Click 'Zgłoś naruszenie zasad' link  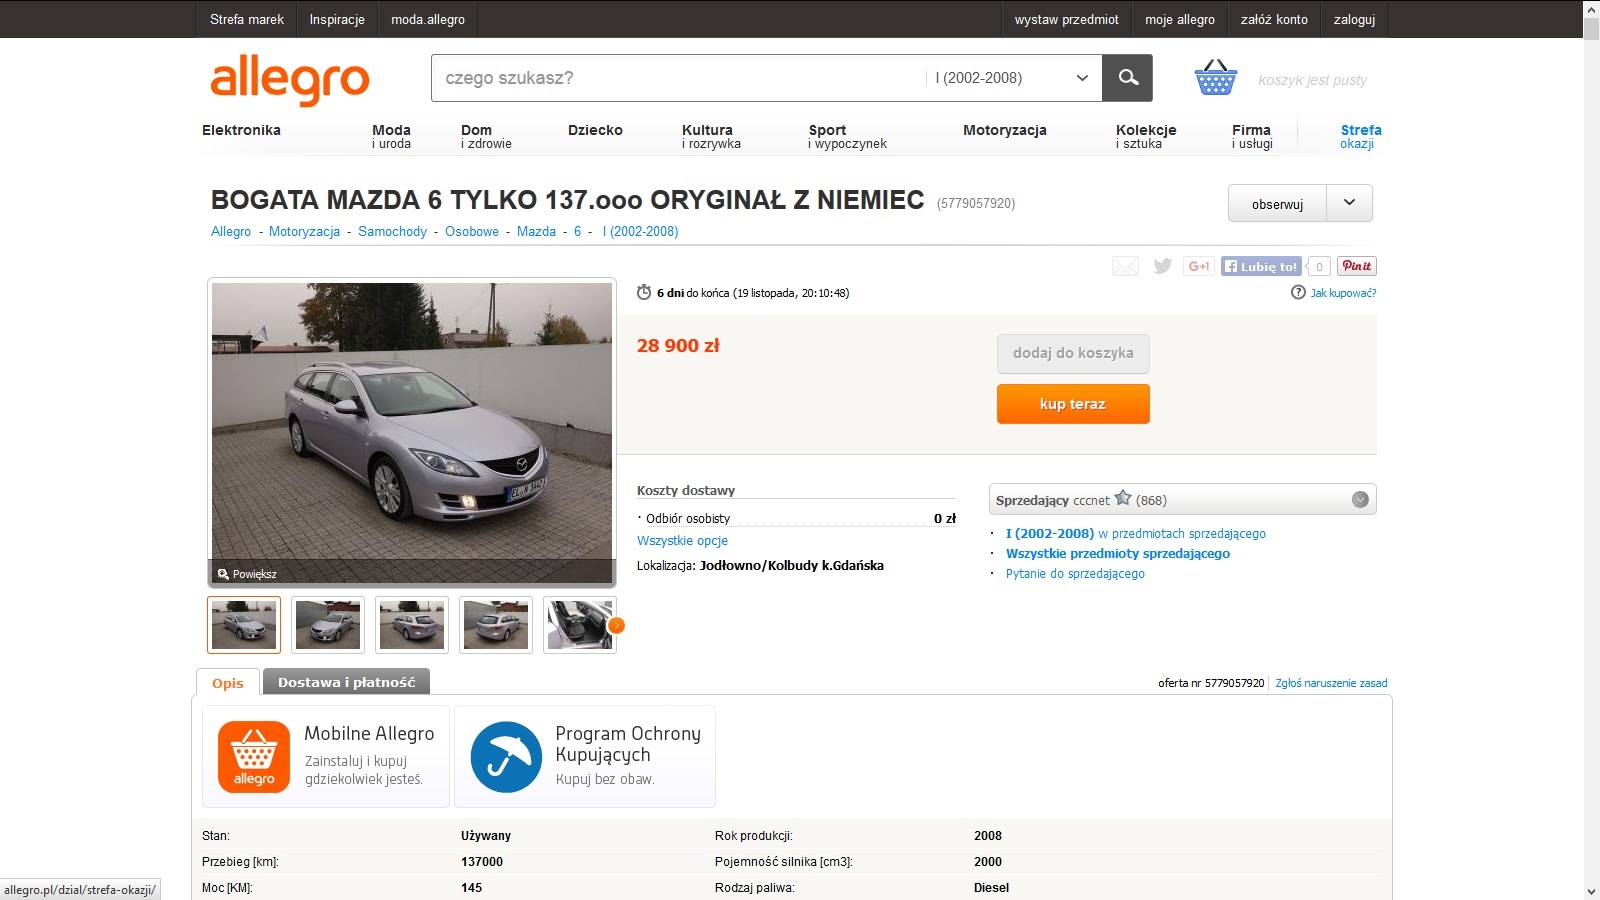1331,683
